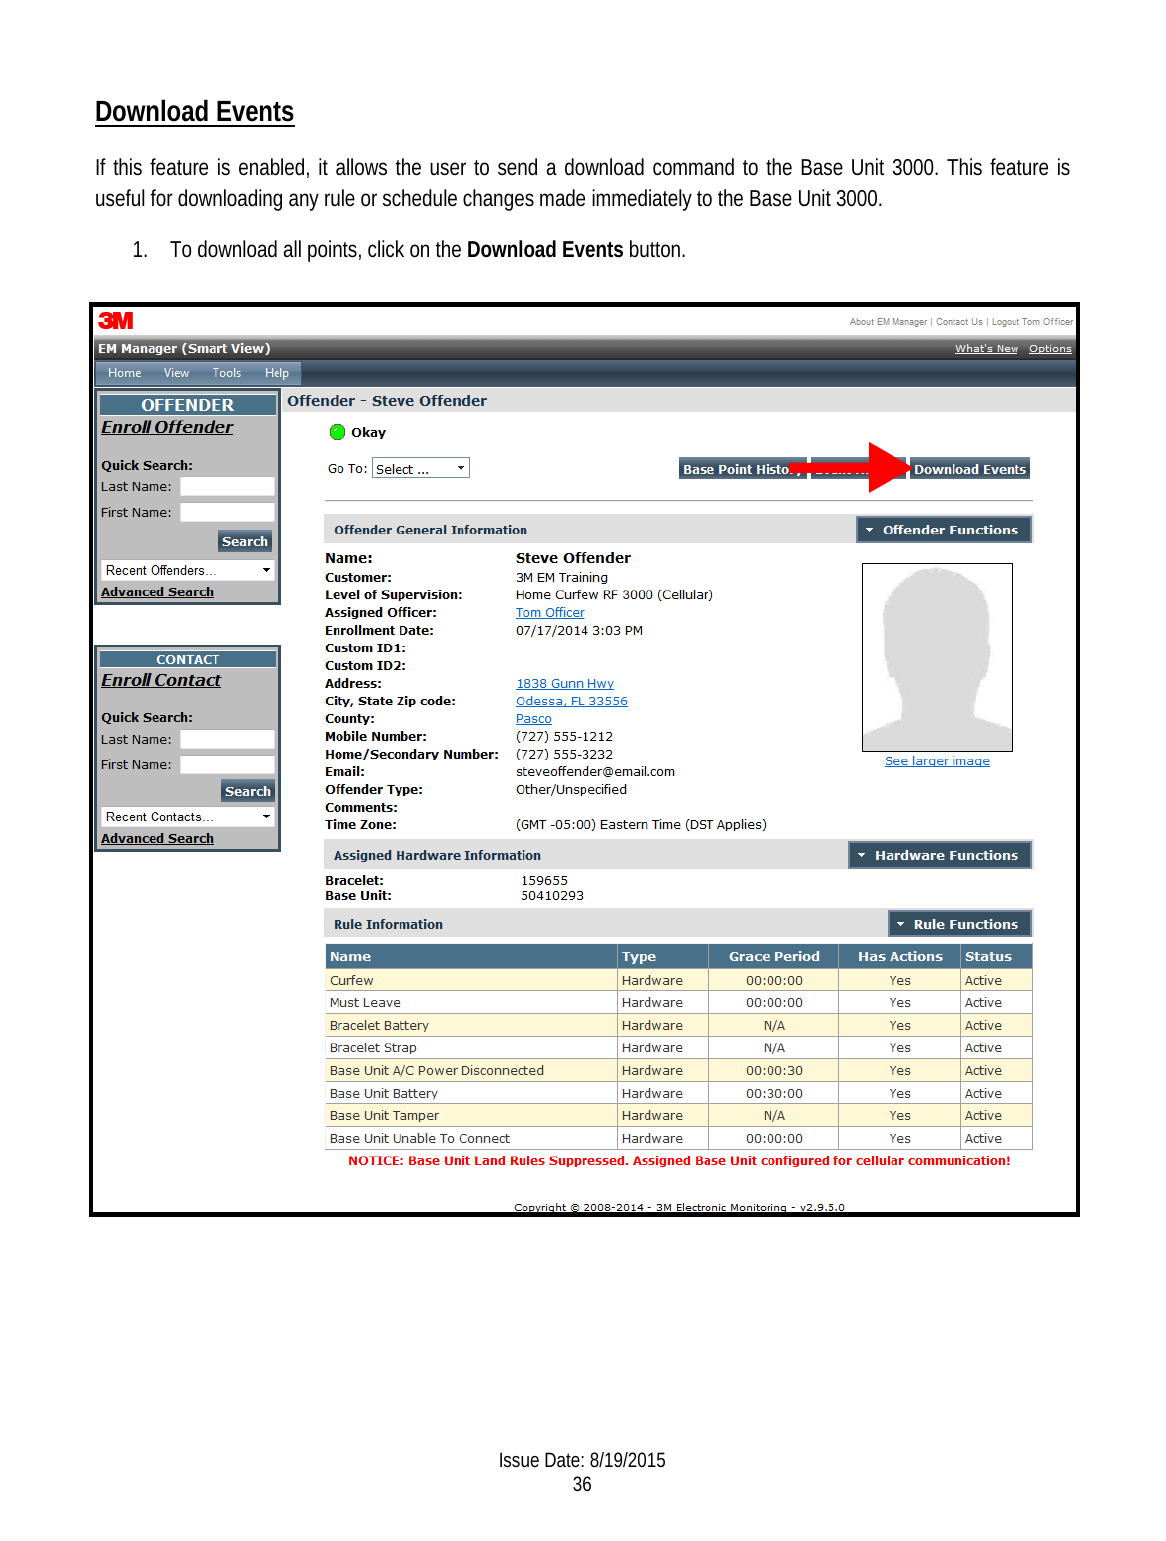
Task: Open the Tom Officer assigned officer link
Action: tap(550, 613)
